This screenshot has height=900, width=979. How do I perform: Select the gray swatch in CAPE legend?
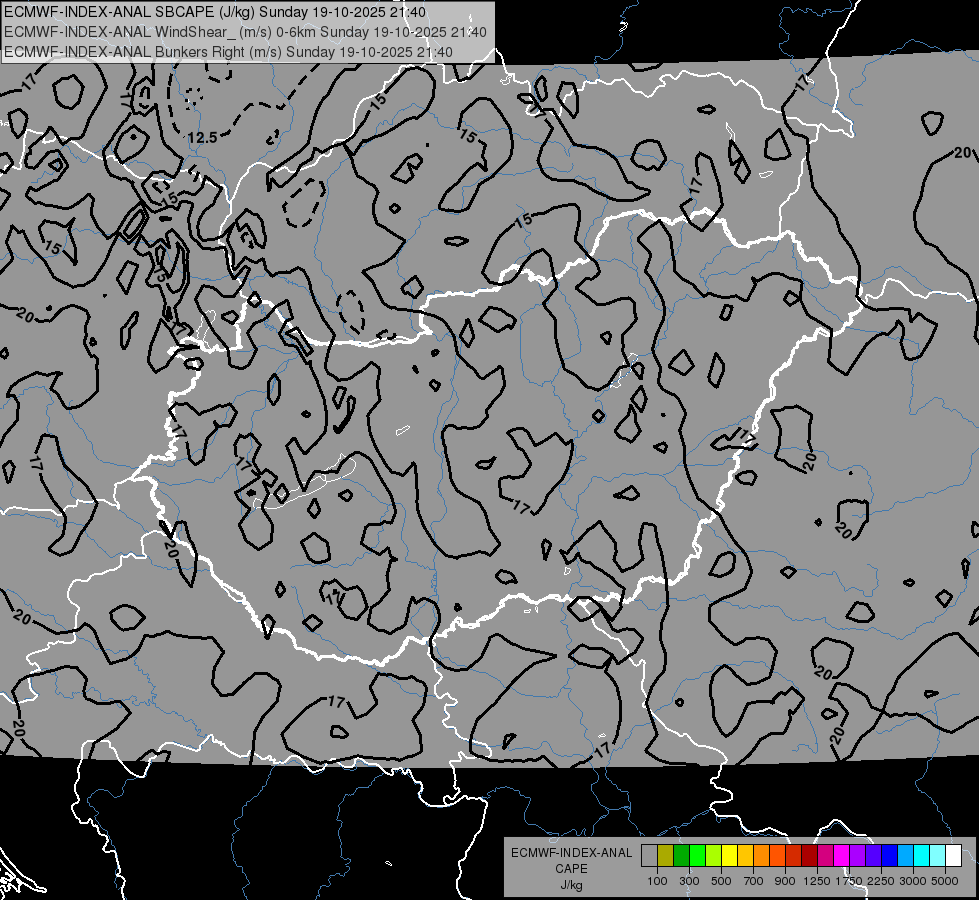tap(649, 855)
